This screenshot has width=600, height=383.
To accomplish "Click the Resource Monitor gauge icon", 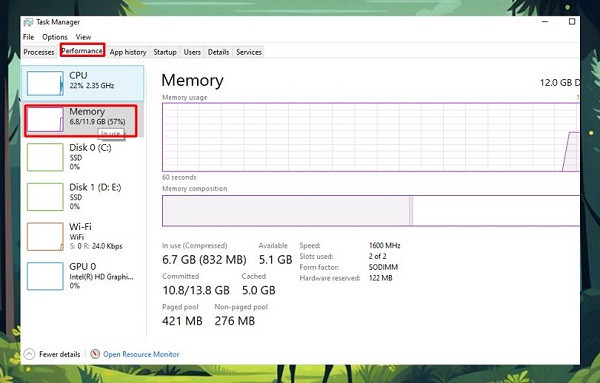I will click(x=95, y=354).
